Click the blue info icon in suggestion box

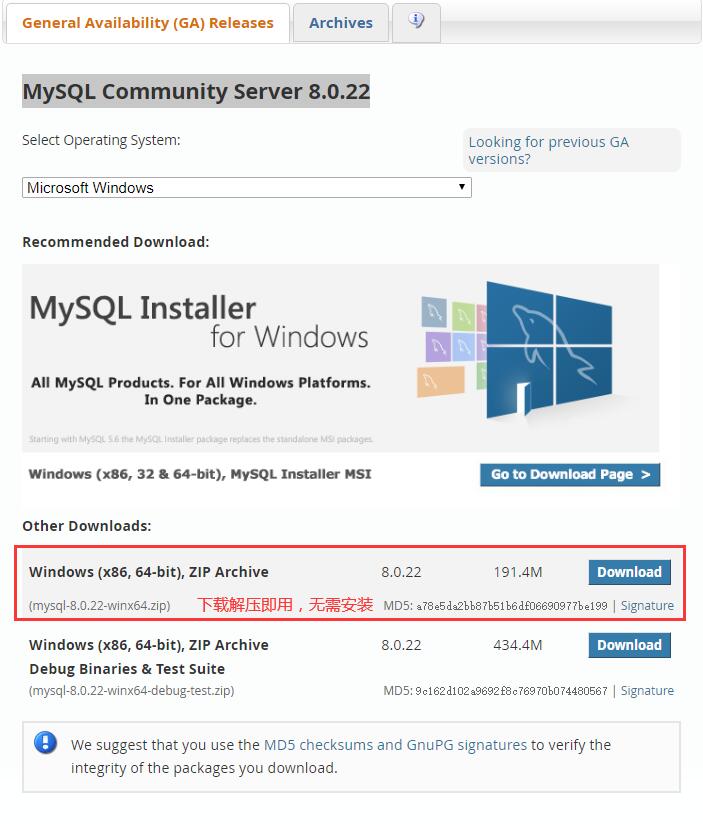(x=45, y=743)
